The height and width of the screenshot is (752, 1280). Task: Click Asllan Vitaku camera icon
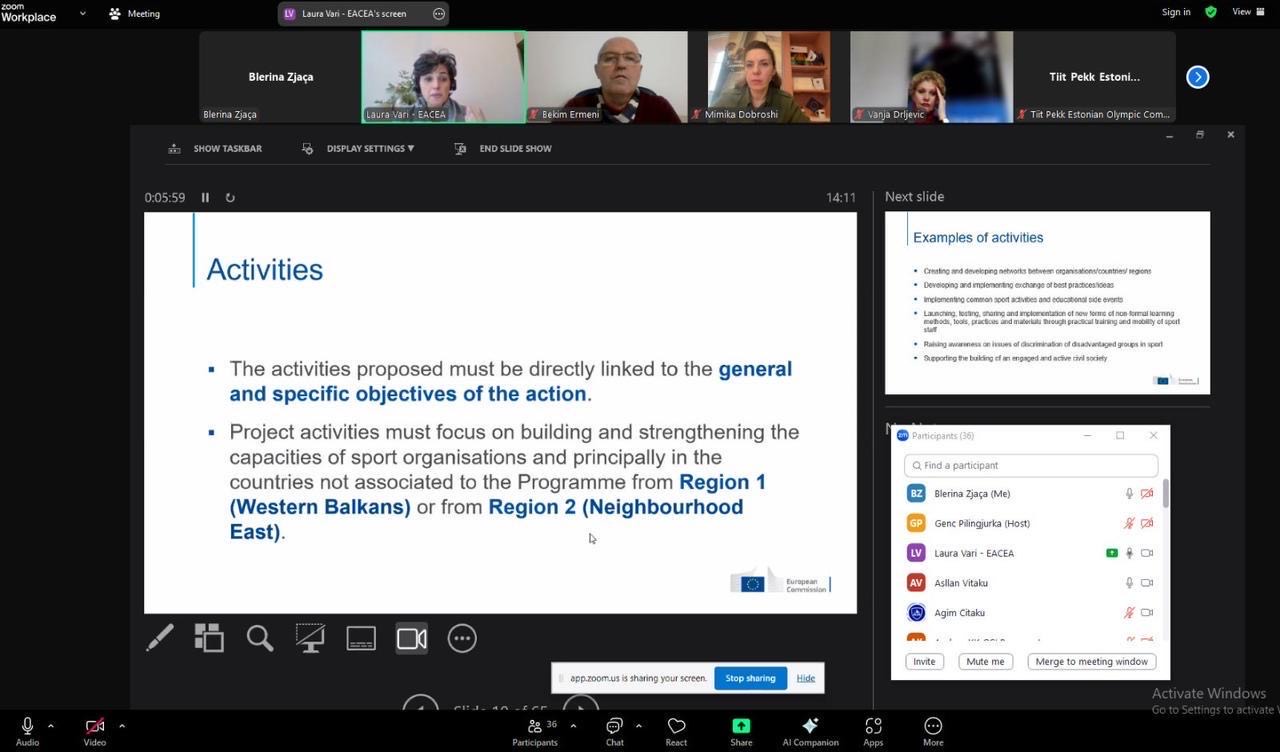point(1147,583)
